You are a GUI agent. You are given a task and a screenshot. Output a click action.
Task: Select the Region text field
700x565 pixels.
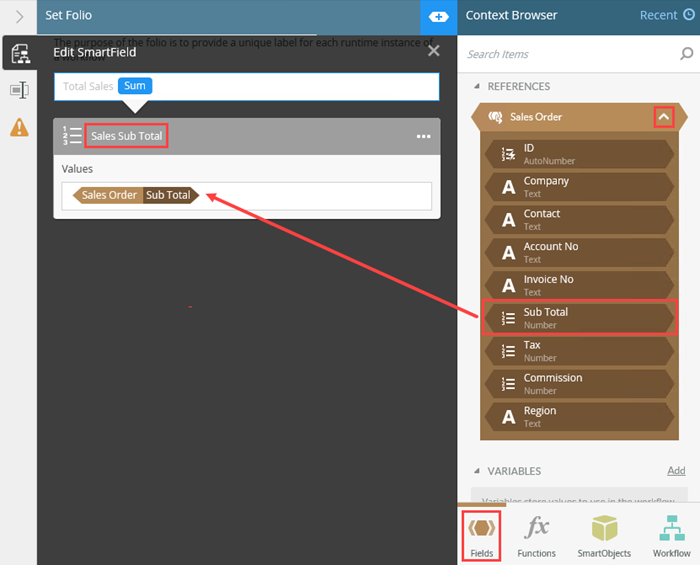tap(579, 416)
